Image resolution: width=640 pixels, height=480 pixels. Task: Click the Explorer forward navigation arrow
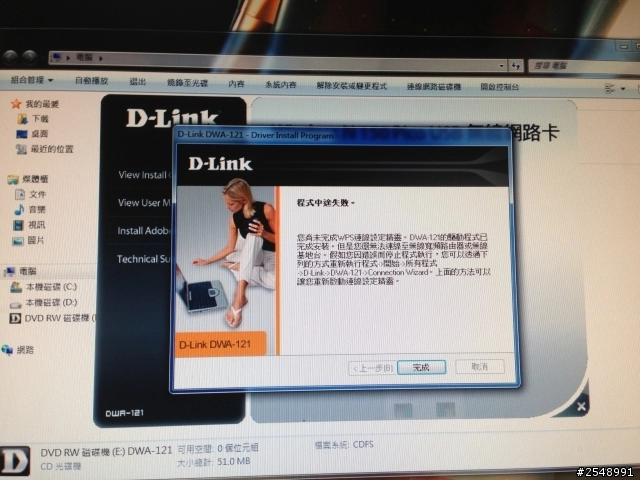click(29, 57)
